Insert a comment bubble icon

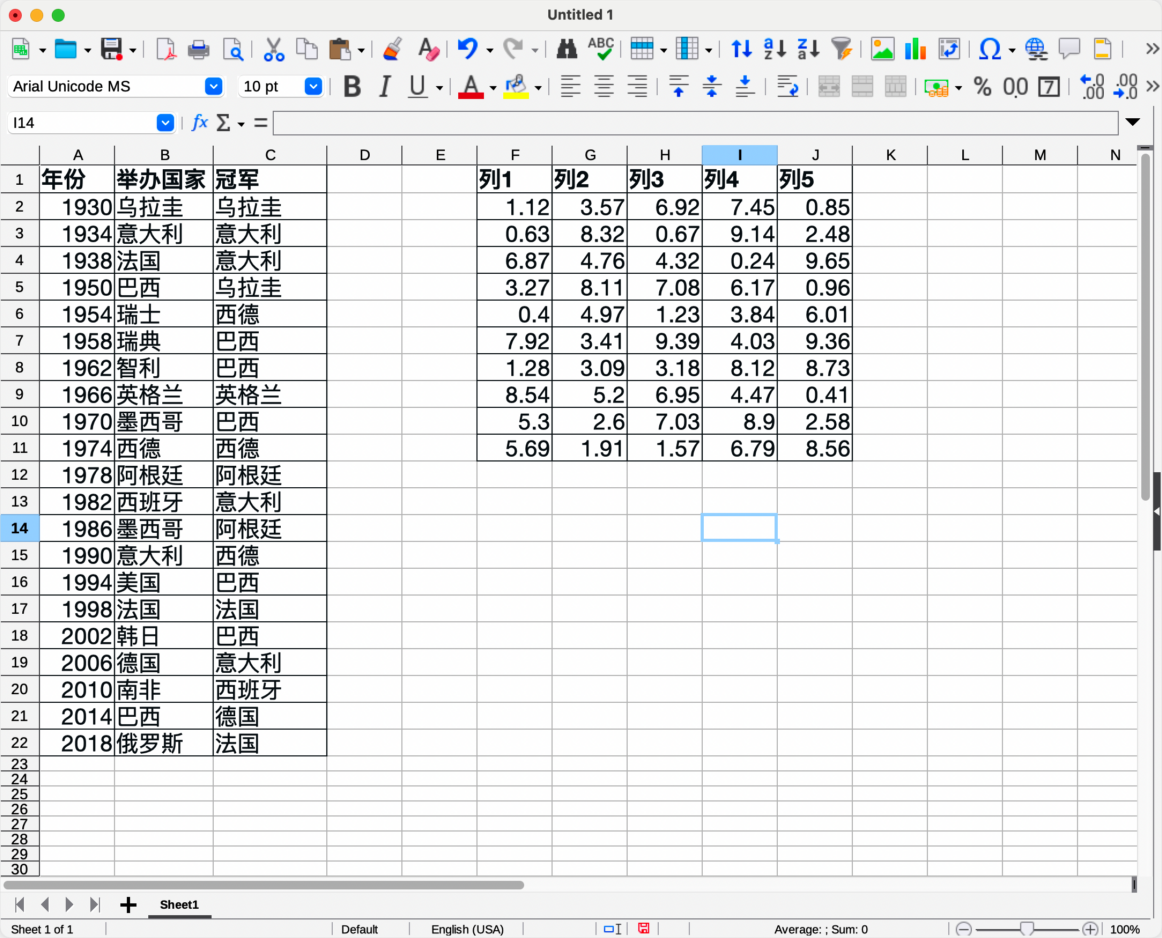pos(1069,50)
